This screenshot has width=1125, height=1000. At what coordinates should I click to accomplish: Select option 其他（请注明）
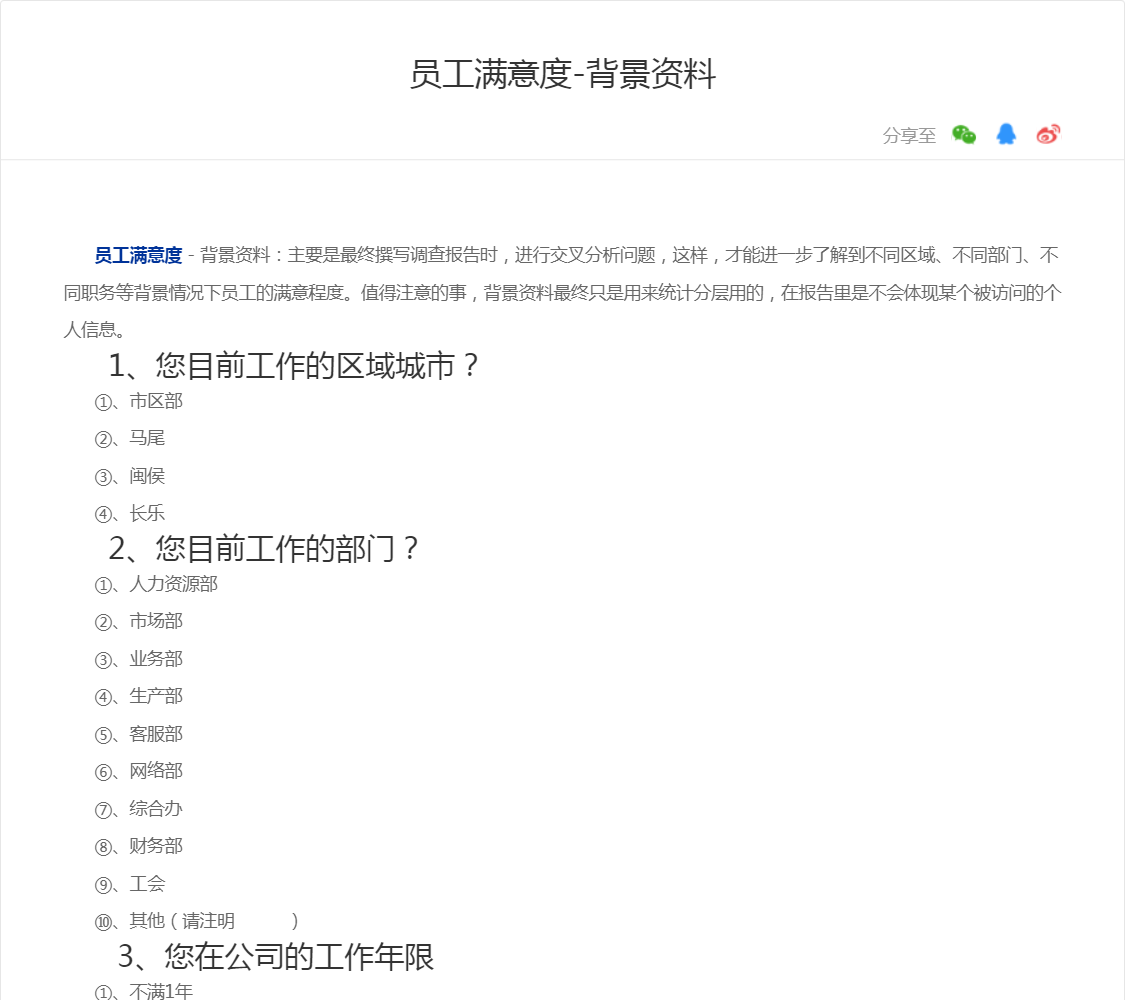click(197, 921)
